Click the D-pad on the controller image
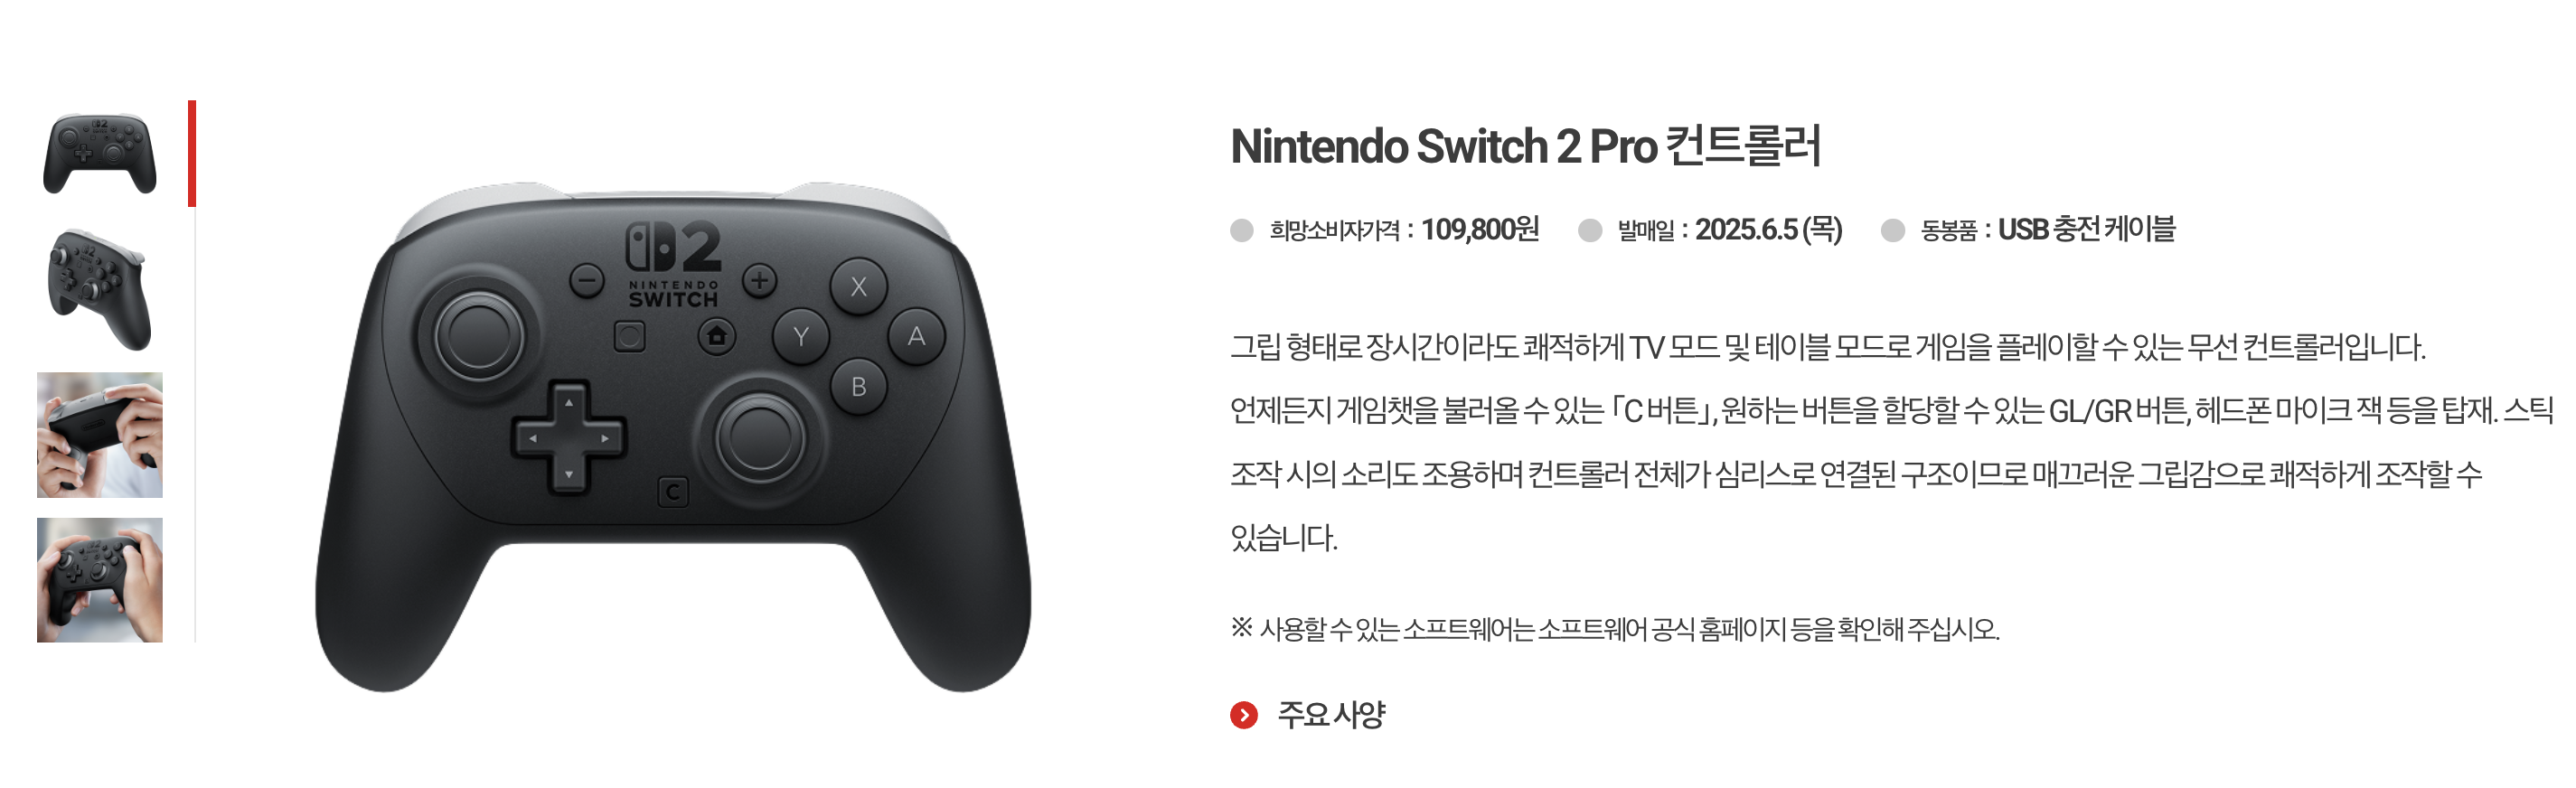Image resolution: width=2576 pixels, height=788 pixels. 568,438
